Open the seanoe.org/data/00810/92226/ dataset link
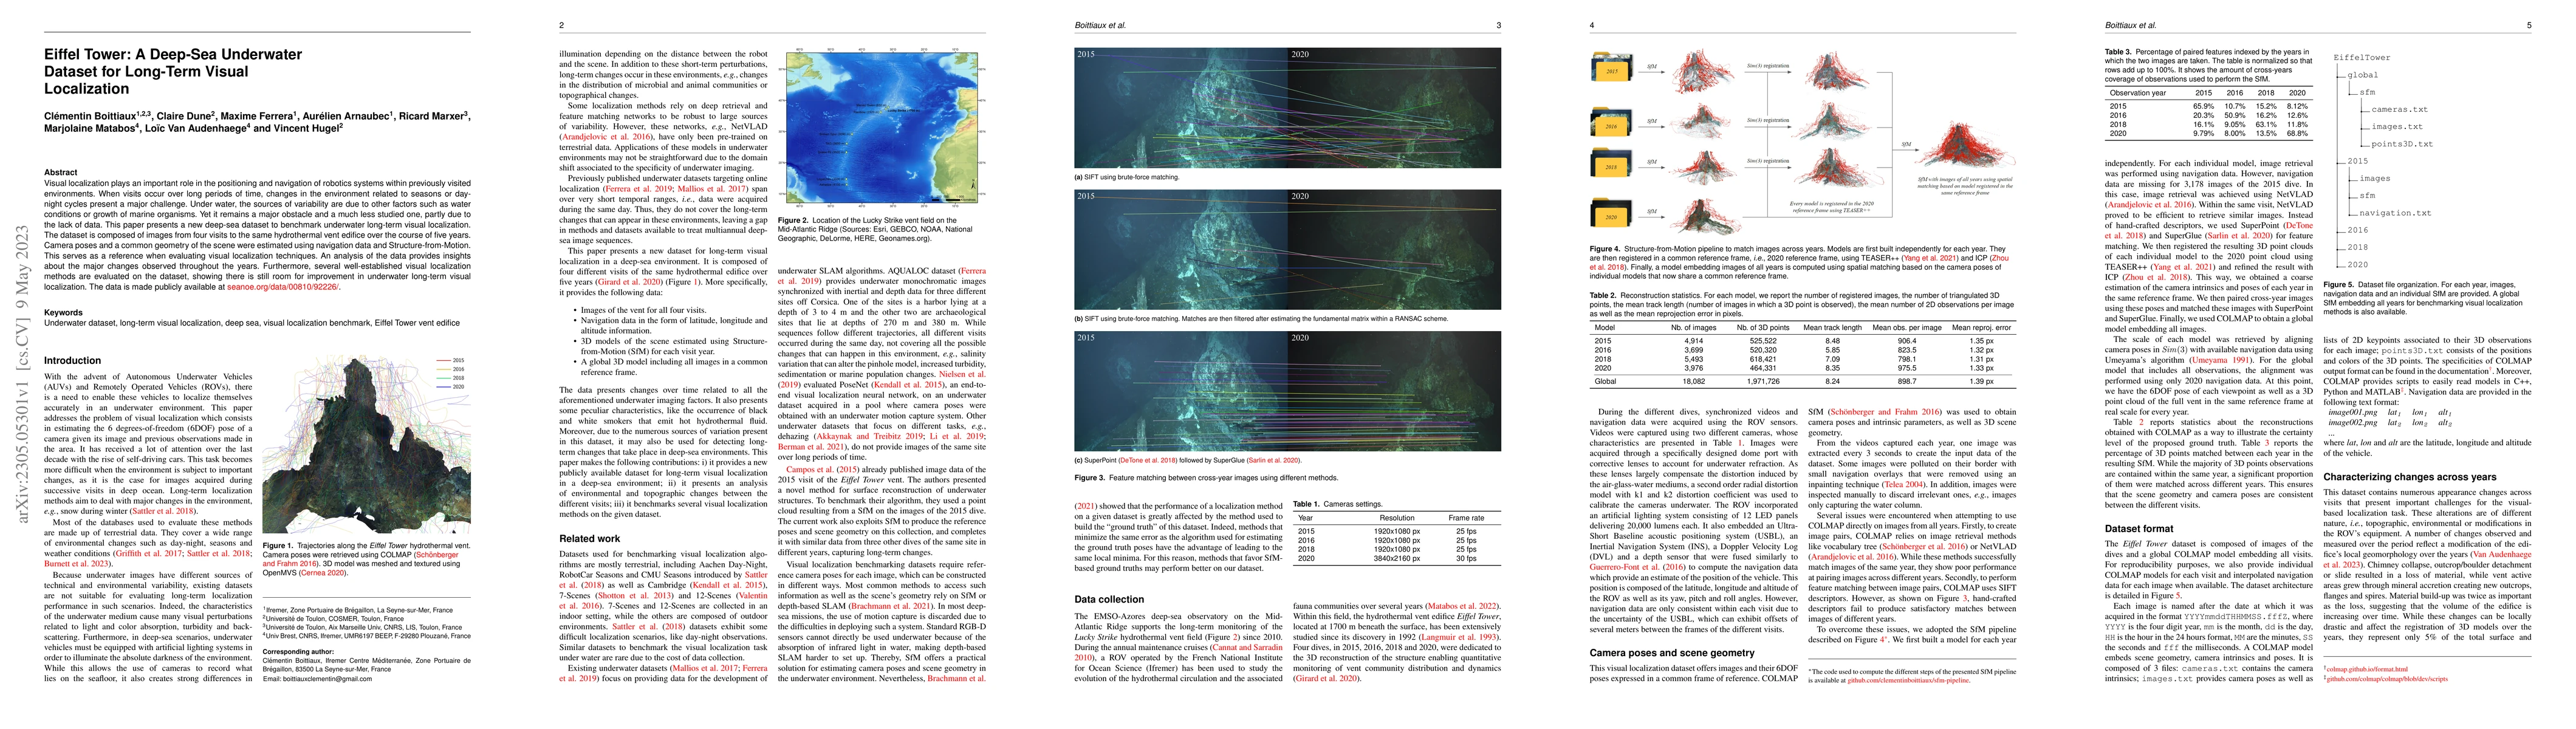Screen dimensions: 2576x729 click(x=283, y=287)
